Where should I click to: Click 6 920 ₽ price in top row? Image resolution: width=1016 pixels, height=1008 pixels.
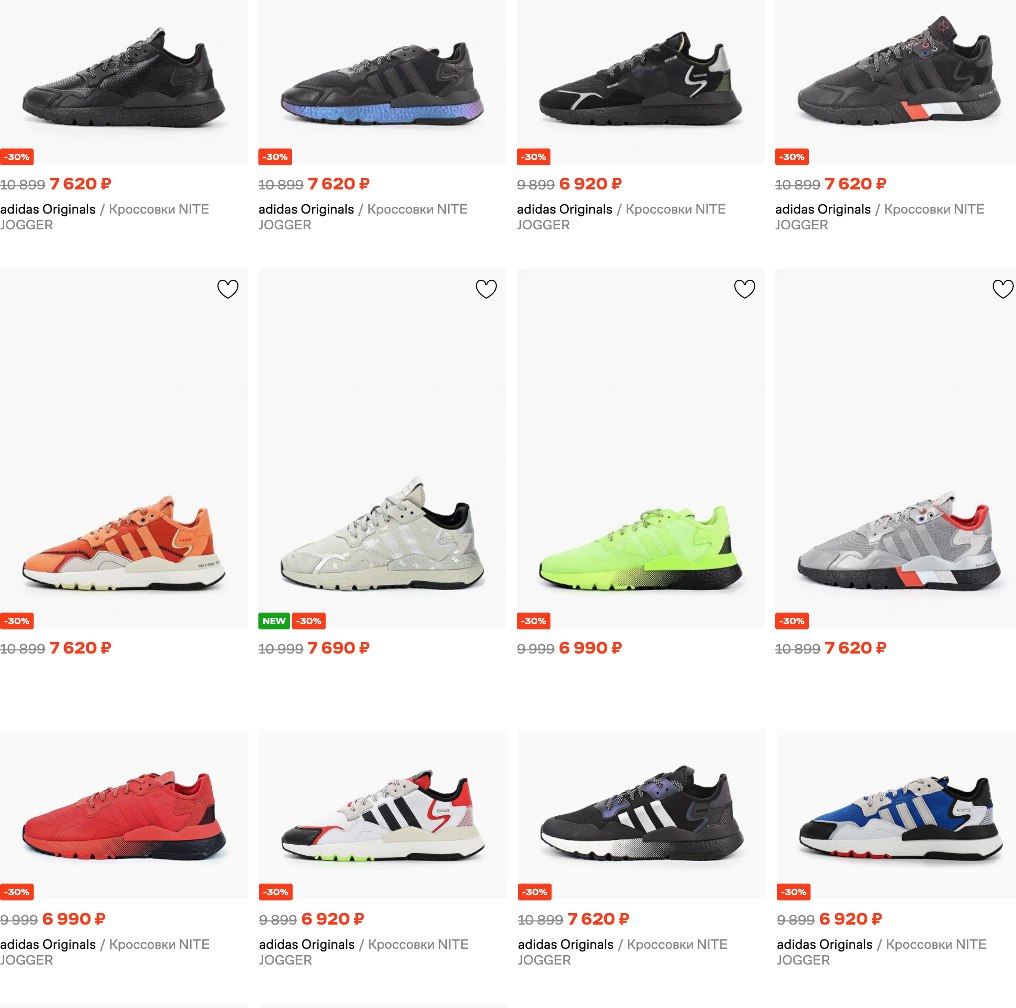[590, 184]
